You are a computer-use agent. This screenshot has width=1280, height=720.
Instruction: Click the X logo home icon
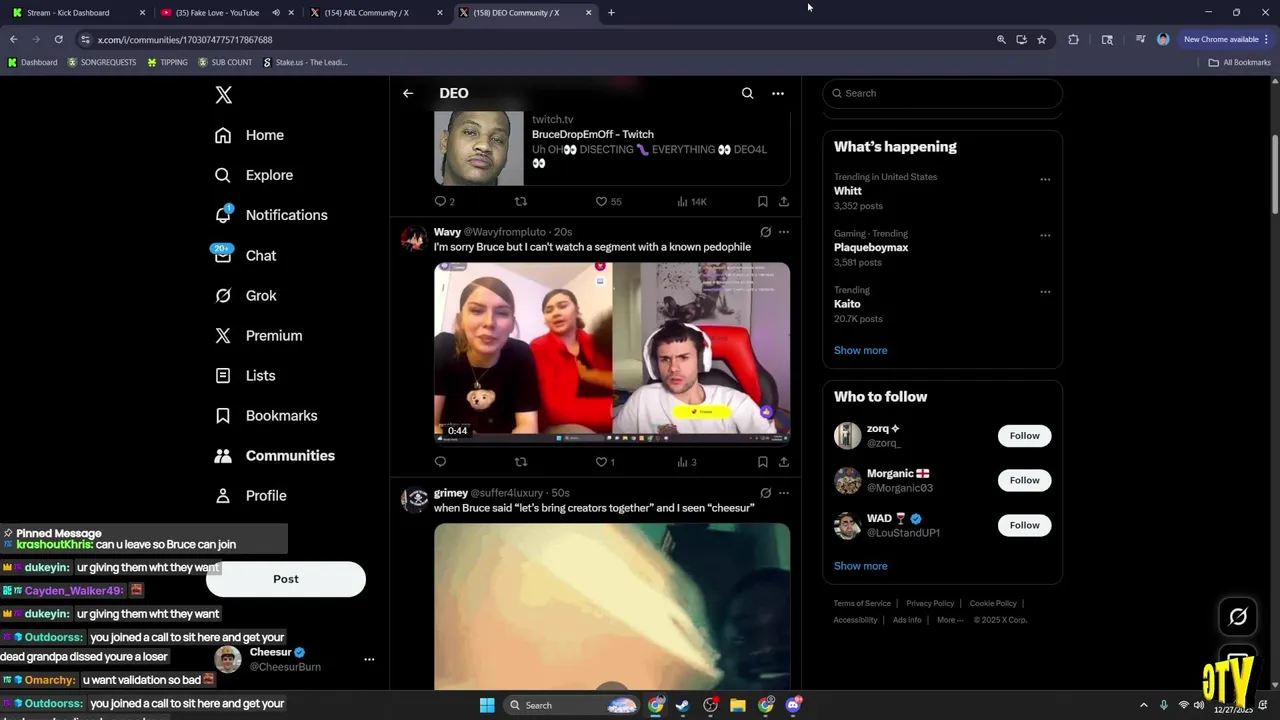pos(224,95)
